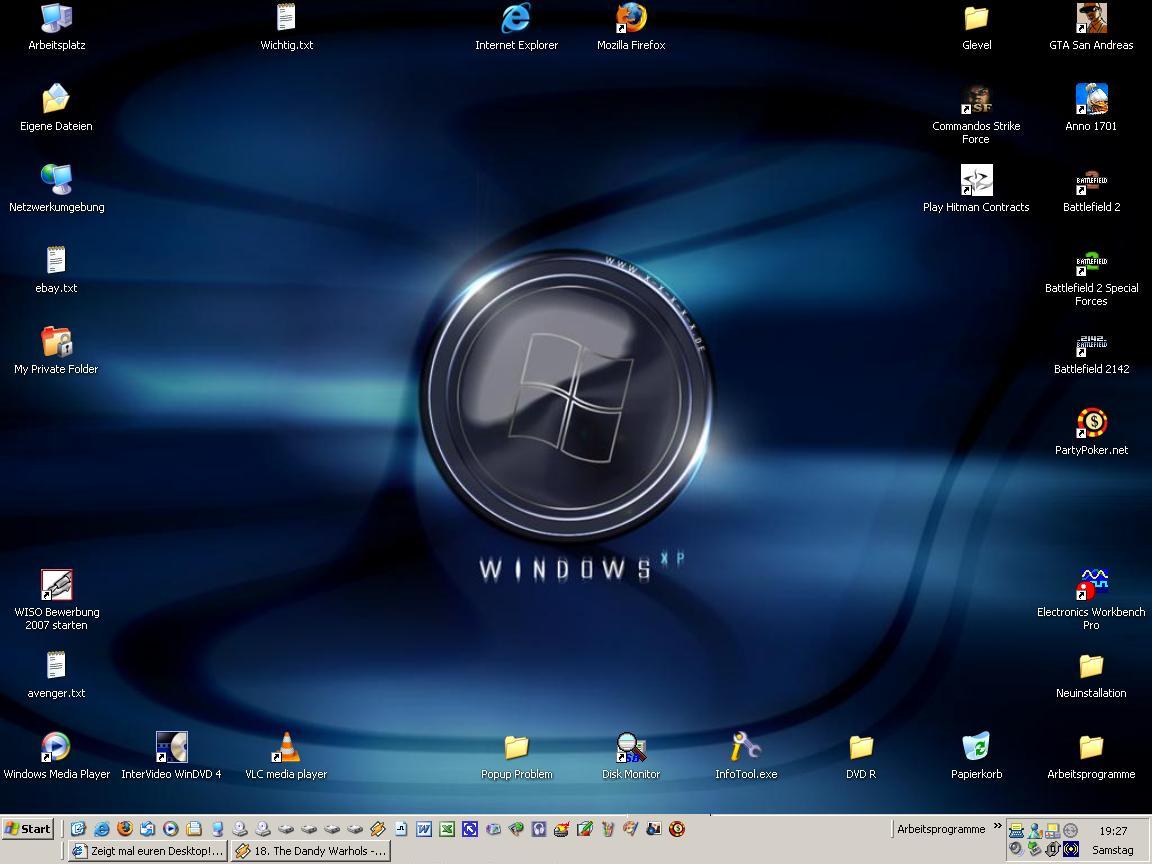Open the Start menu

(x=27, y=829)
